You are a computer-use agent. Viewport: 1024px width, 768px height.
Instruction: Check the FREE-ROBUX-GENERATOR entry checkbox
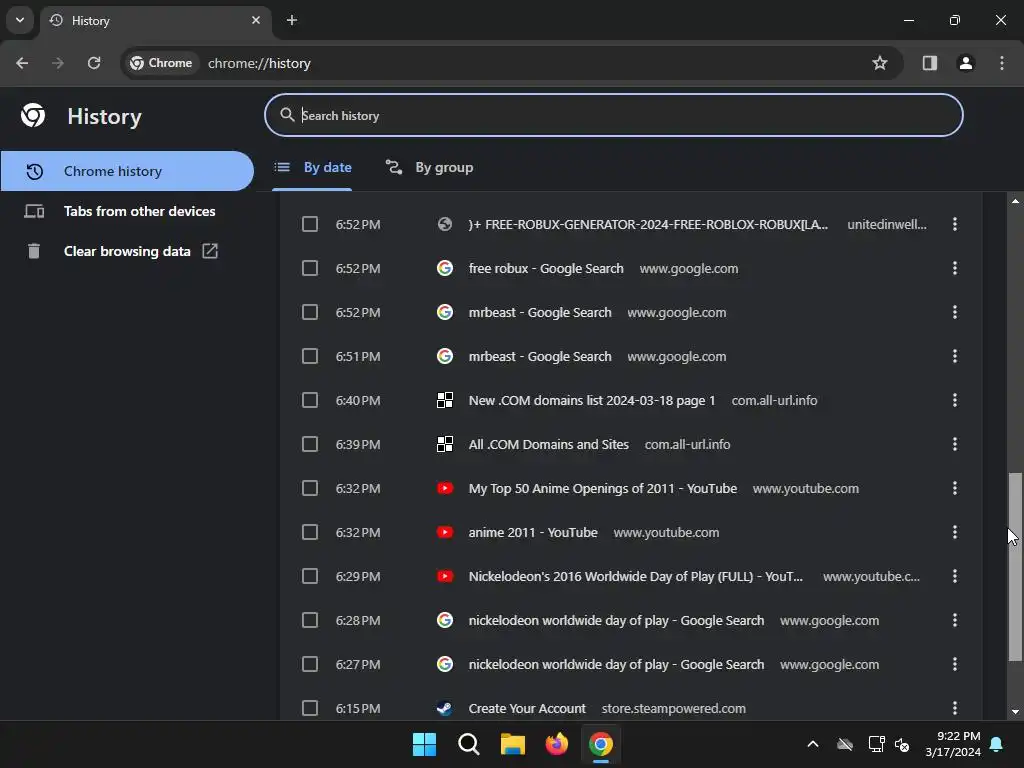point(310,225)
